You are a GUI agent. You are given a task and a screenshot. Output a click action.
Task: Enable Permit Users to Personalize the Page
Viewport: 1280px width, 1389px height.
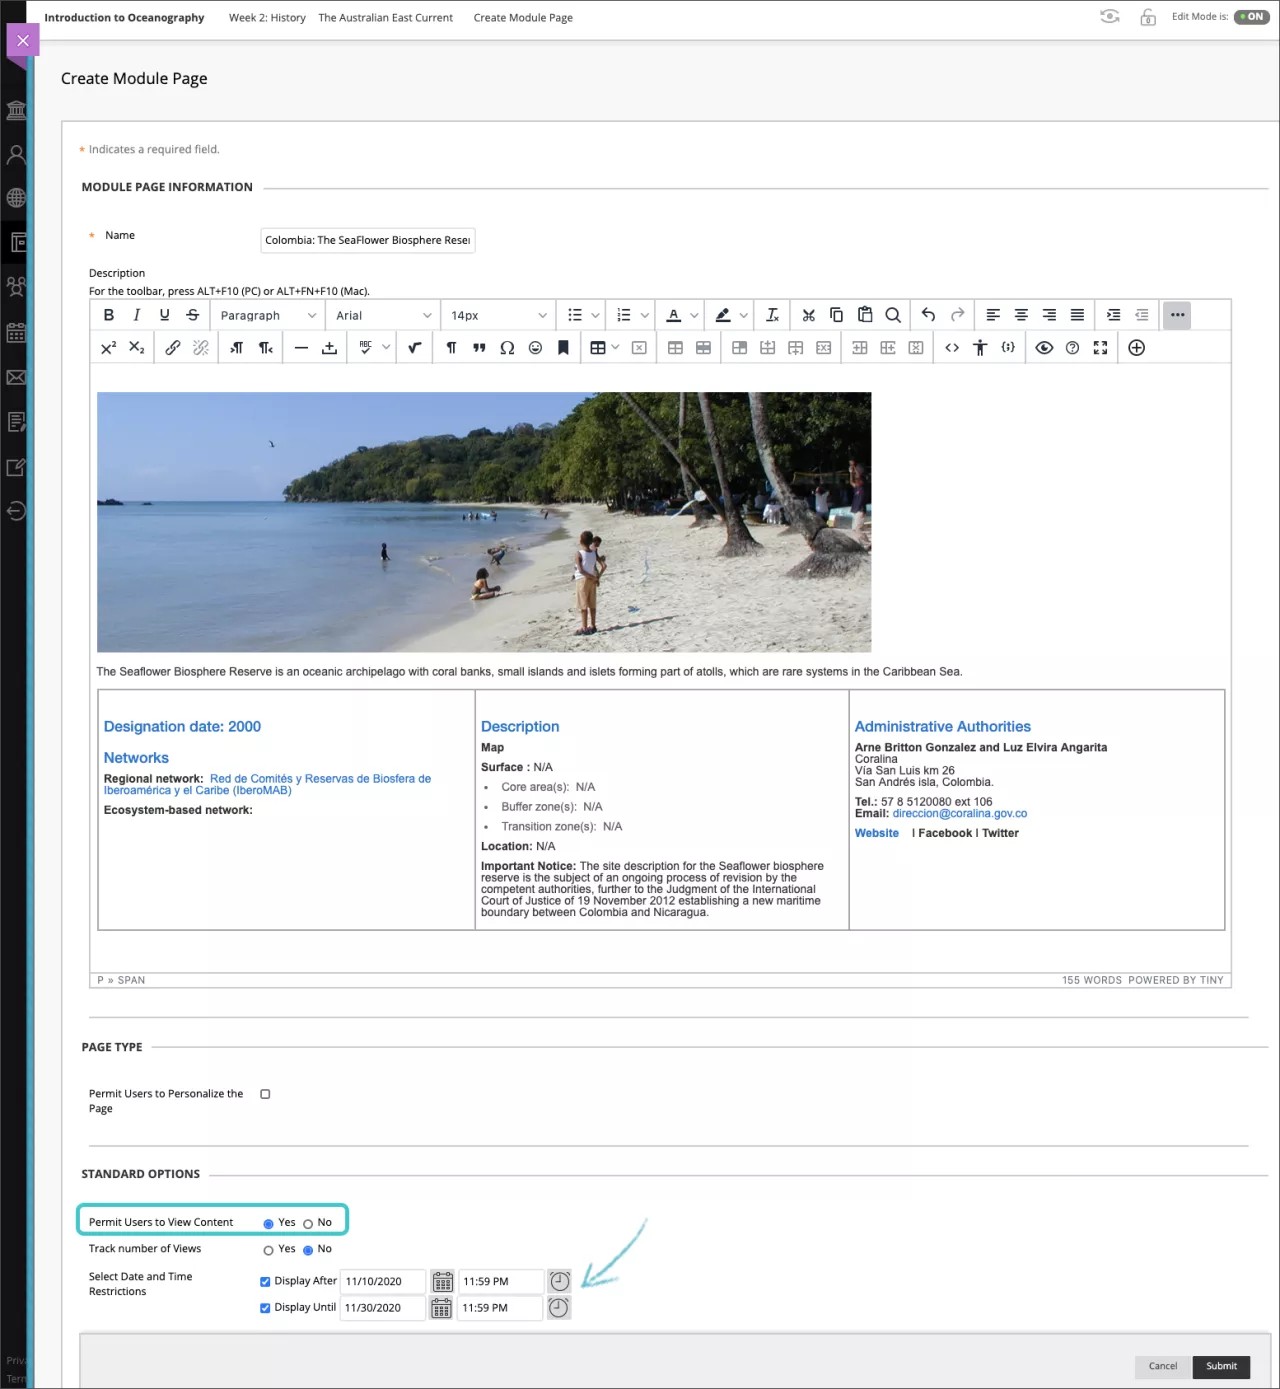pyautogui.click(x=264, y=1093)
